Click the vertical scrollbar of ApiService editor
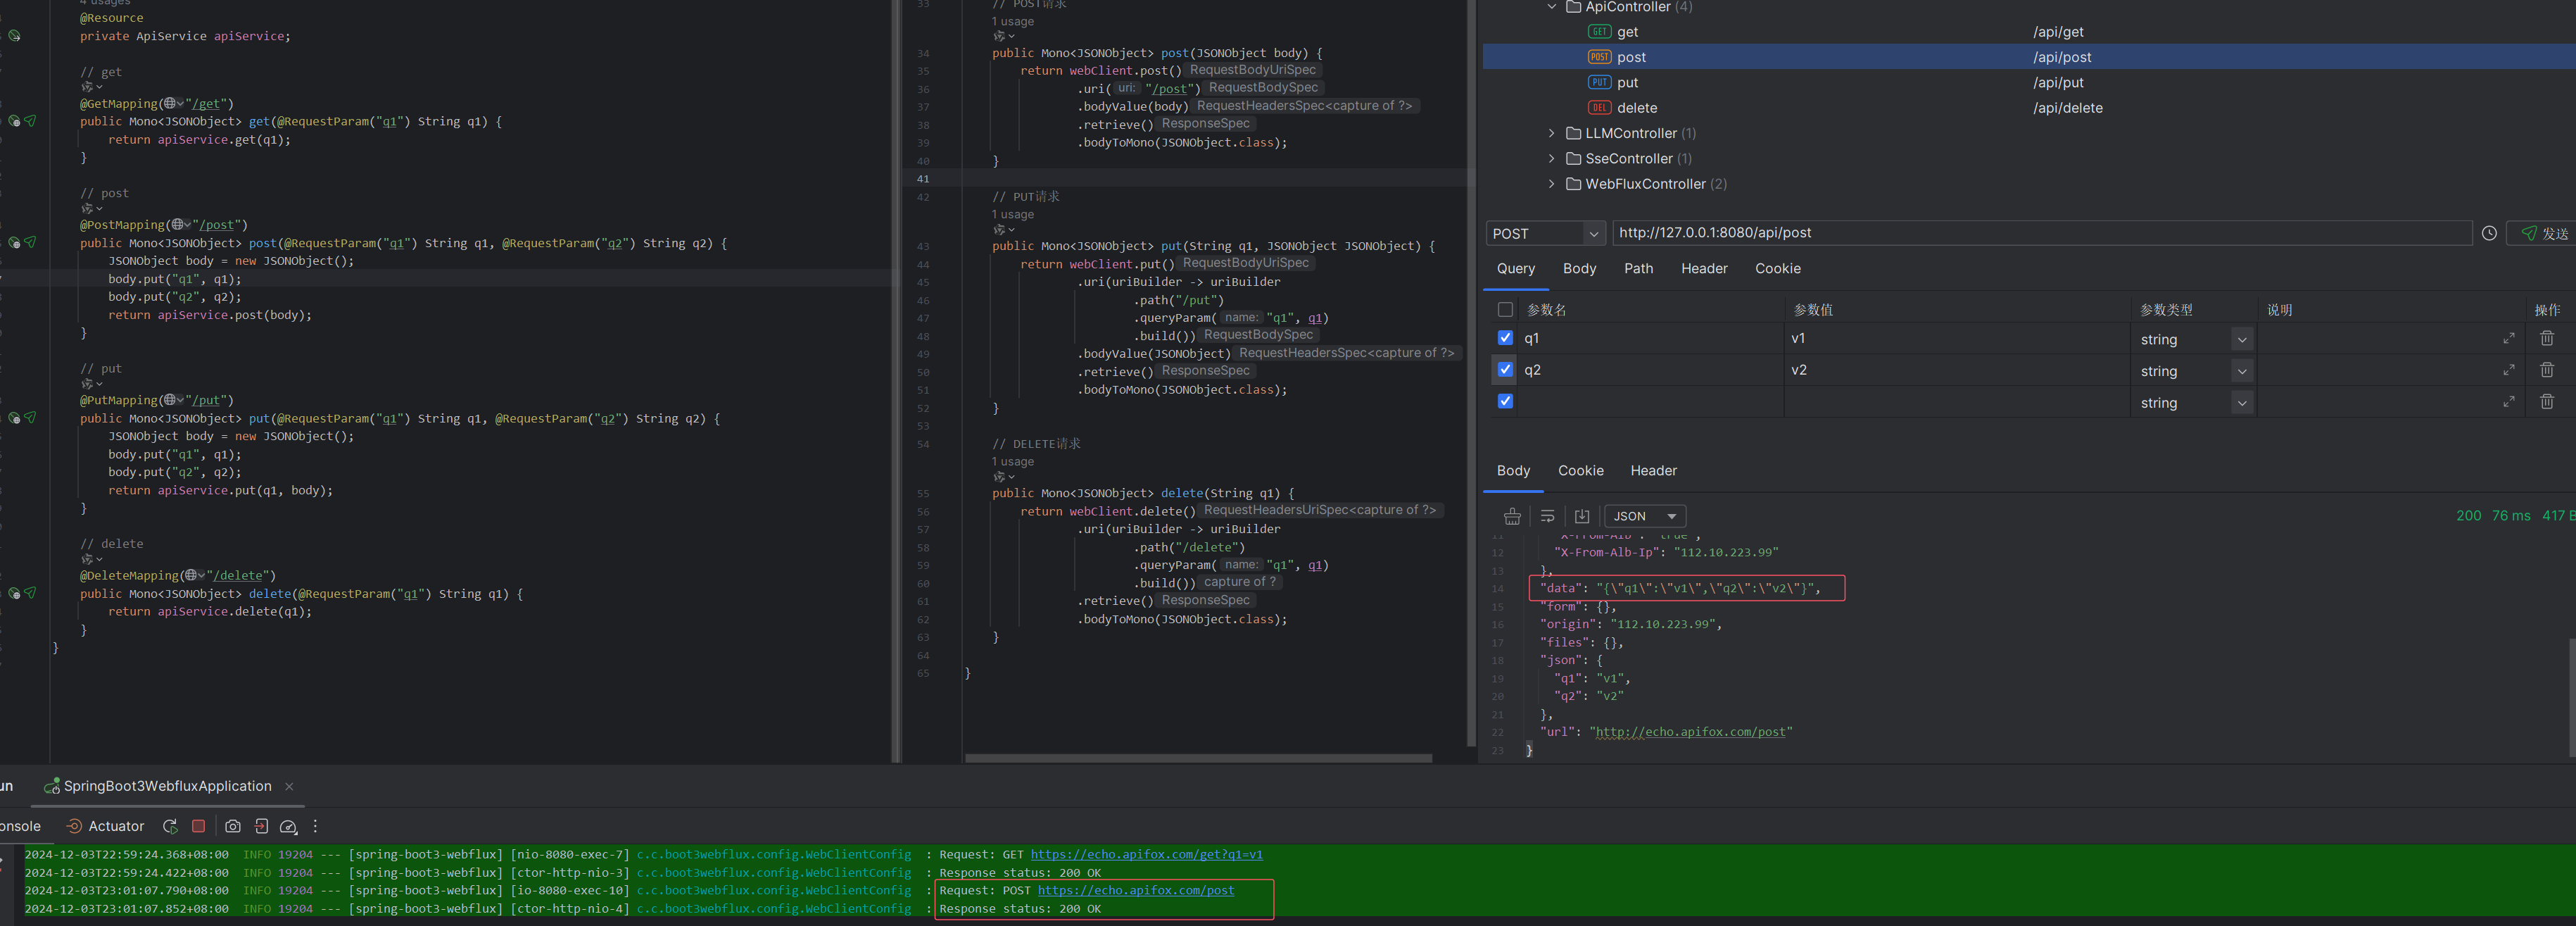This screenshot has width=2576, height=926. point(1471,372)
